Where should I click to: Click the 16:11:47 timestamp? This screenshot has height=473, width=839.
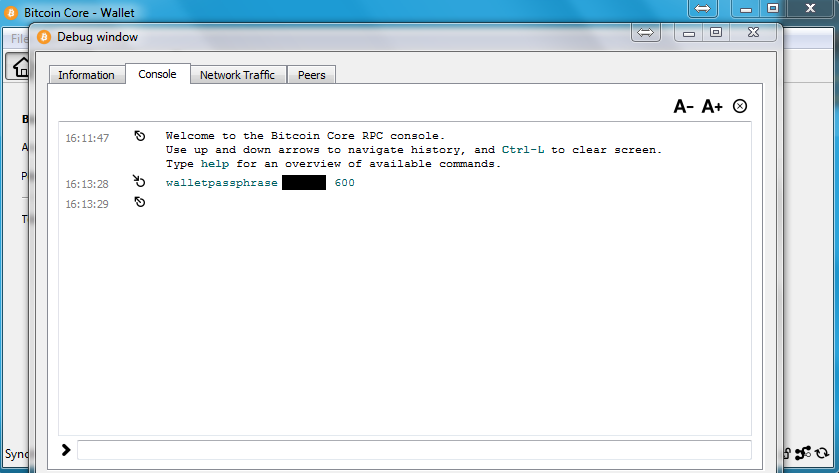(87, 138)
